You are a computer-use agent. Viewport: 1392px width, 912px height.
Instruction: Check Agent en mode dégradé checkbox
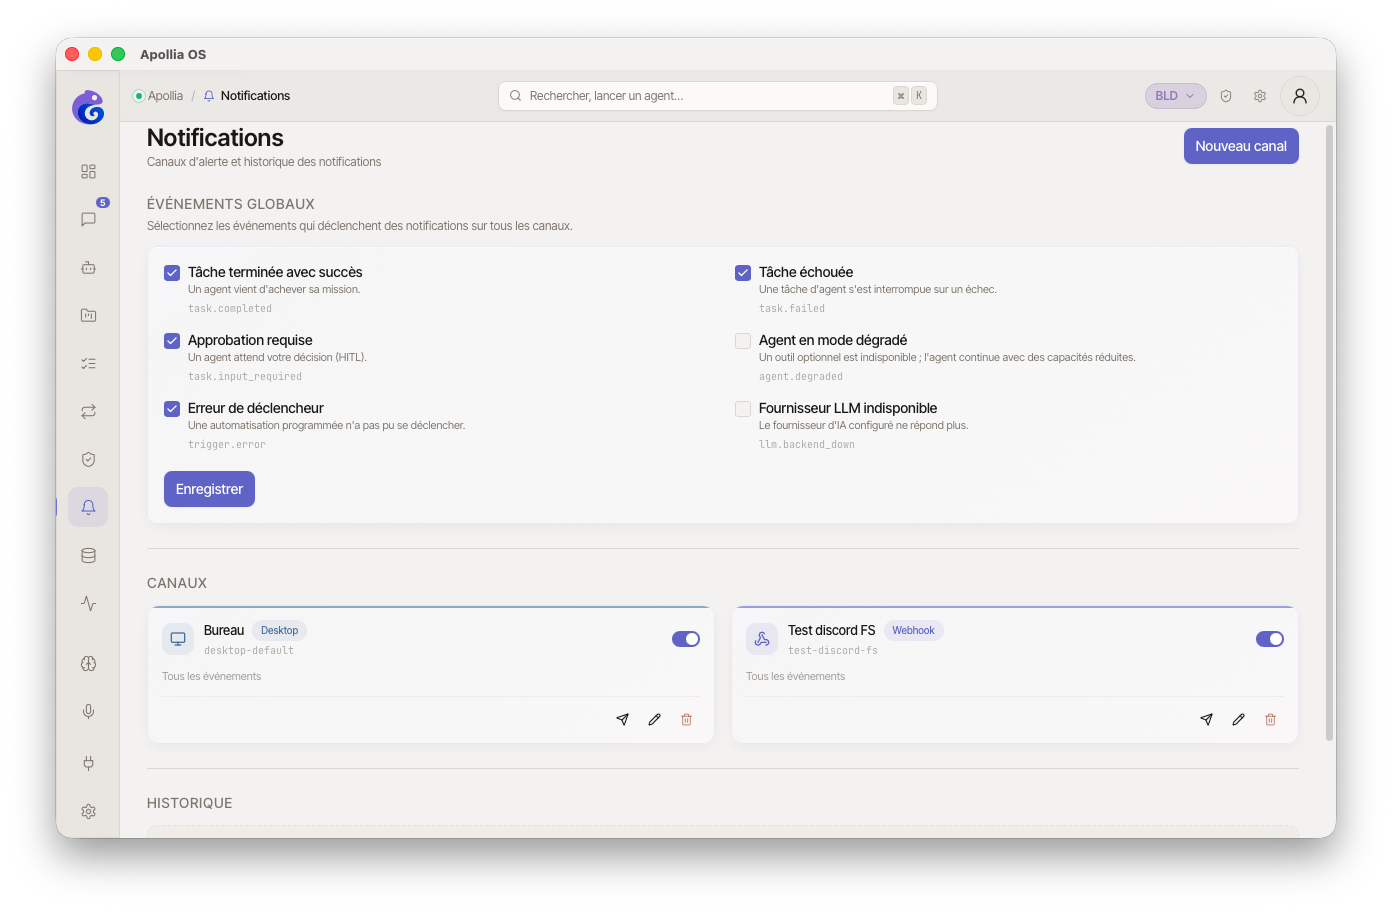pyautogui.click(x=743, y=341)
